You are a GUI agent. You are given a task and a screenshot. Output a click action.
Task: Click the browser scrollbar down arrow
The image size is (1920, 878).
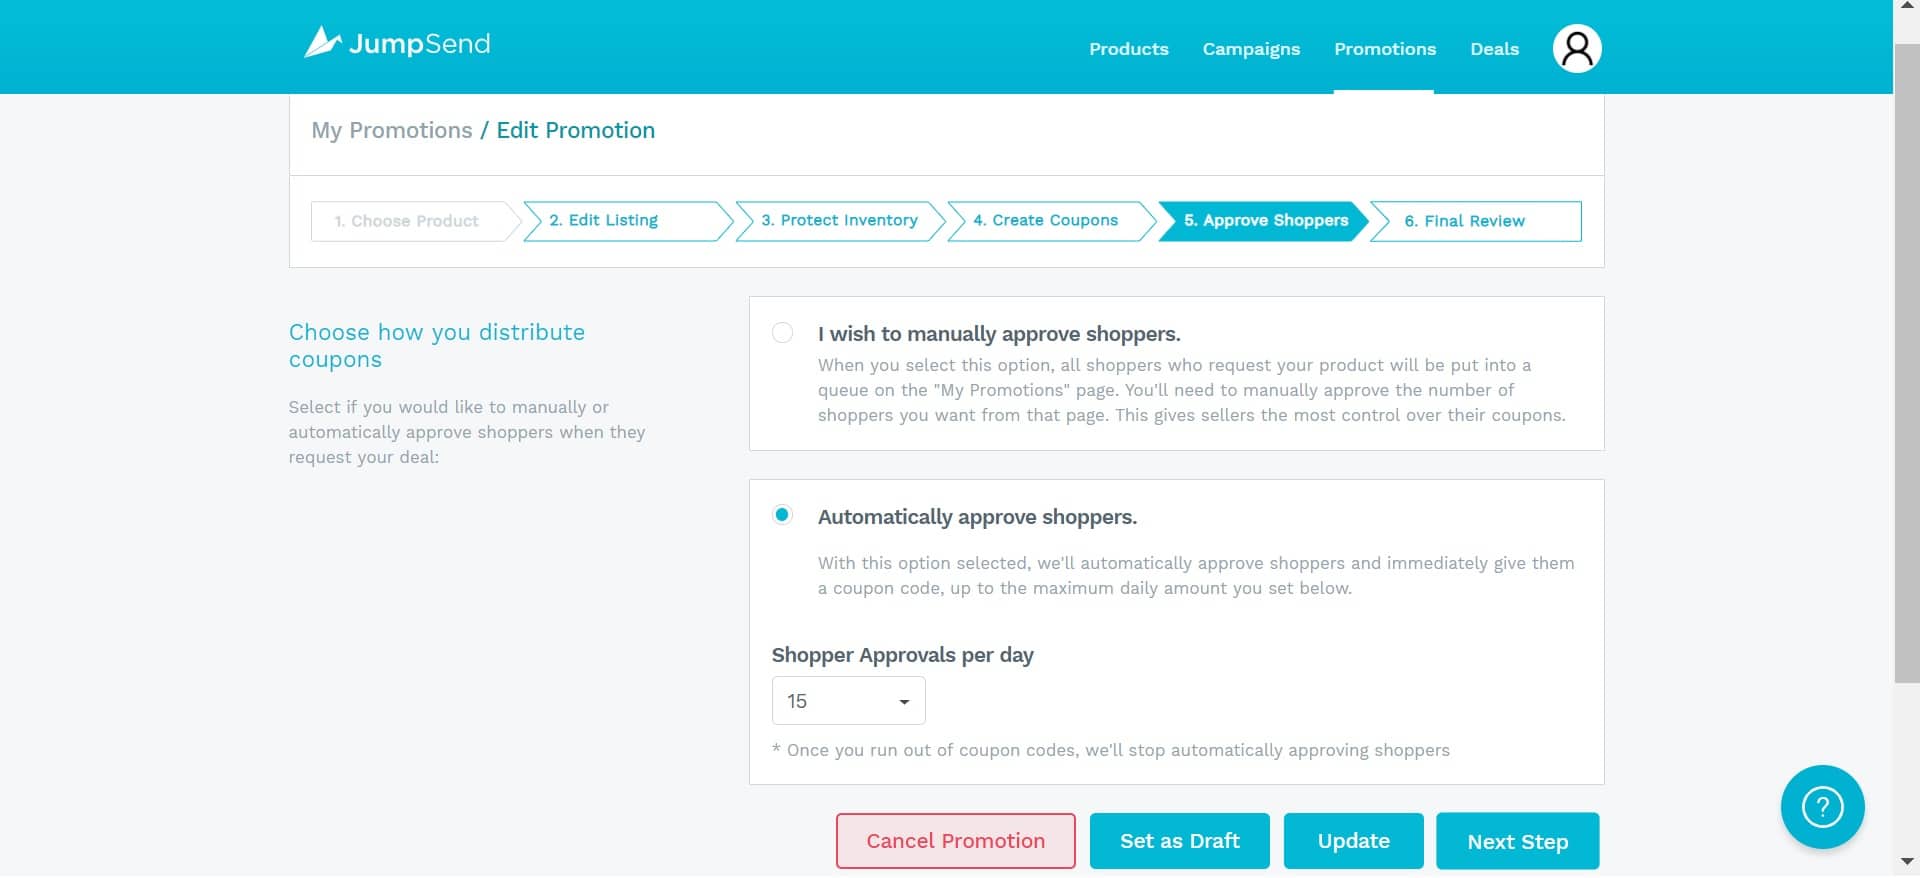point(1907,861)
